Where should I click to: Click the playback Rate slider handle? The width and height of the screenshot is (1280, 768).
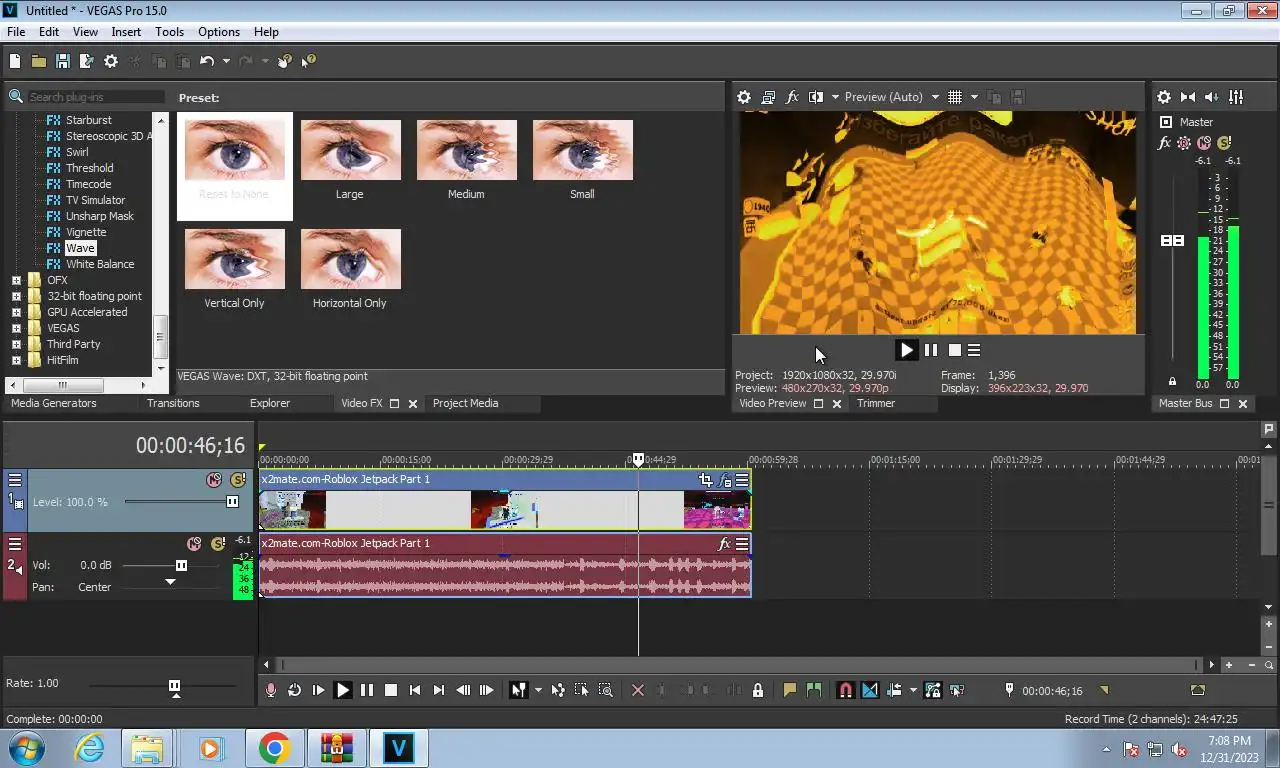pyautogui.click(x=175, y=686)
